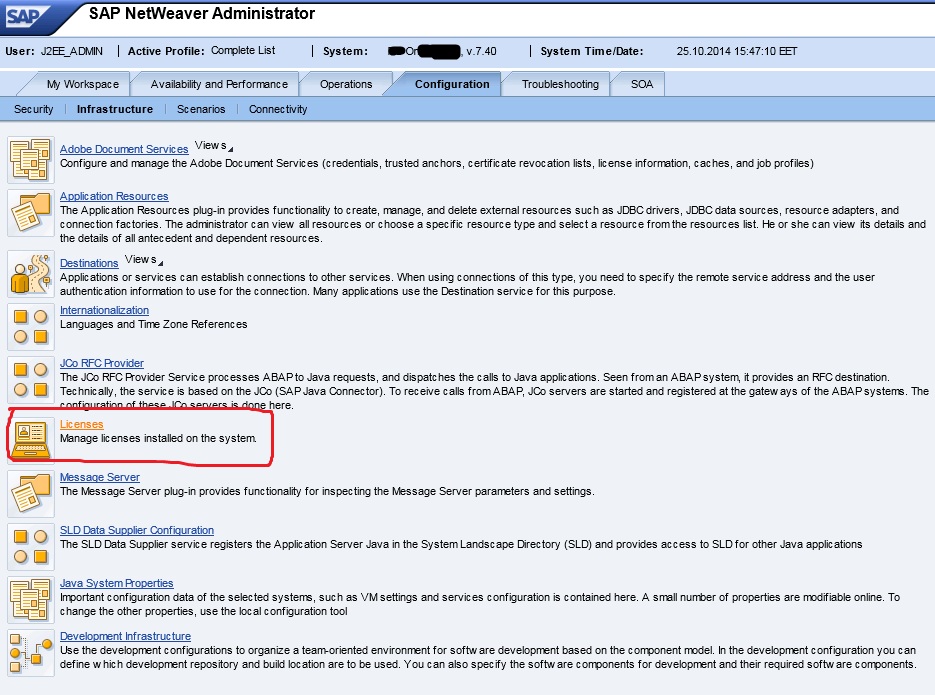935x695 pixels.
Task: Click the Development Infrastructure diagram icon
Action: pos(30,653)
